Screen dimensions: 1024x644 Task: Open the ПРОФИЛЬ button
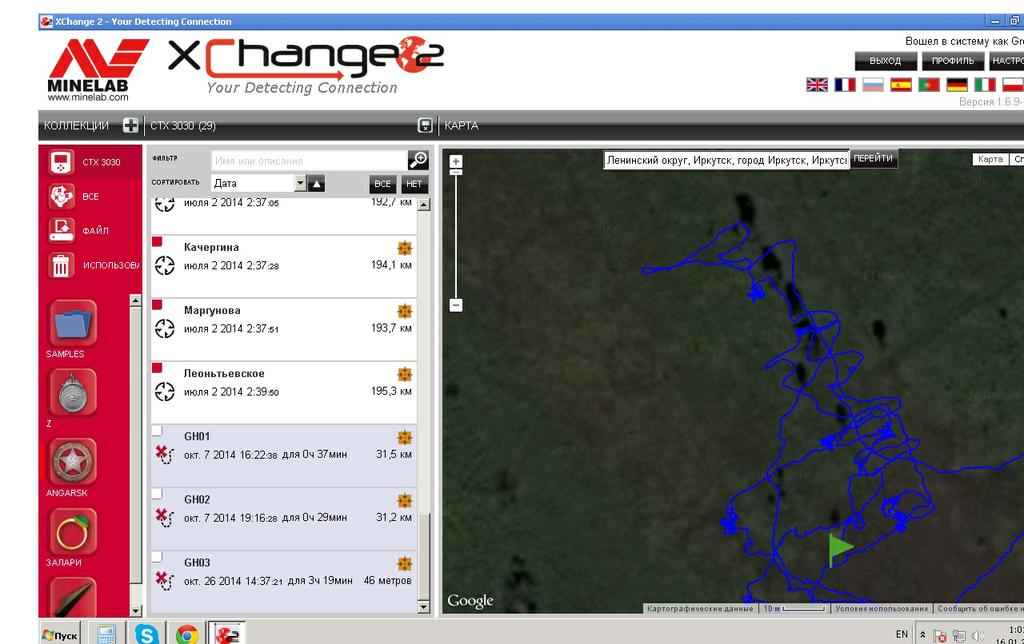click(x=953, y=61)
